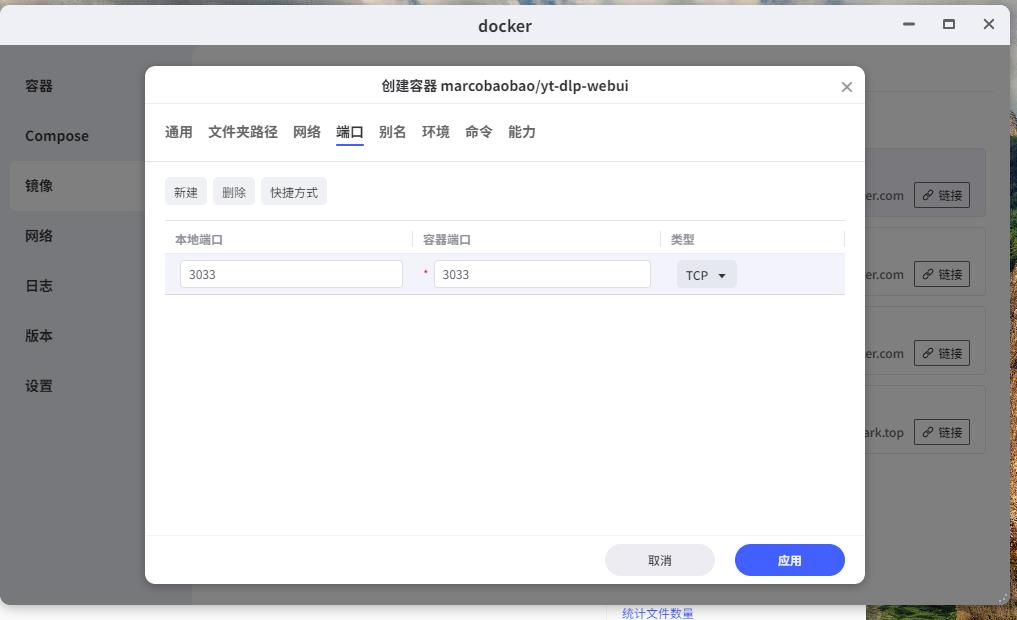Open 日志 in the docker sidebar

[x=39, y=286]
